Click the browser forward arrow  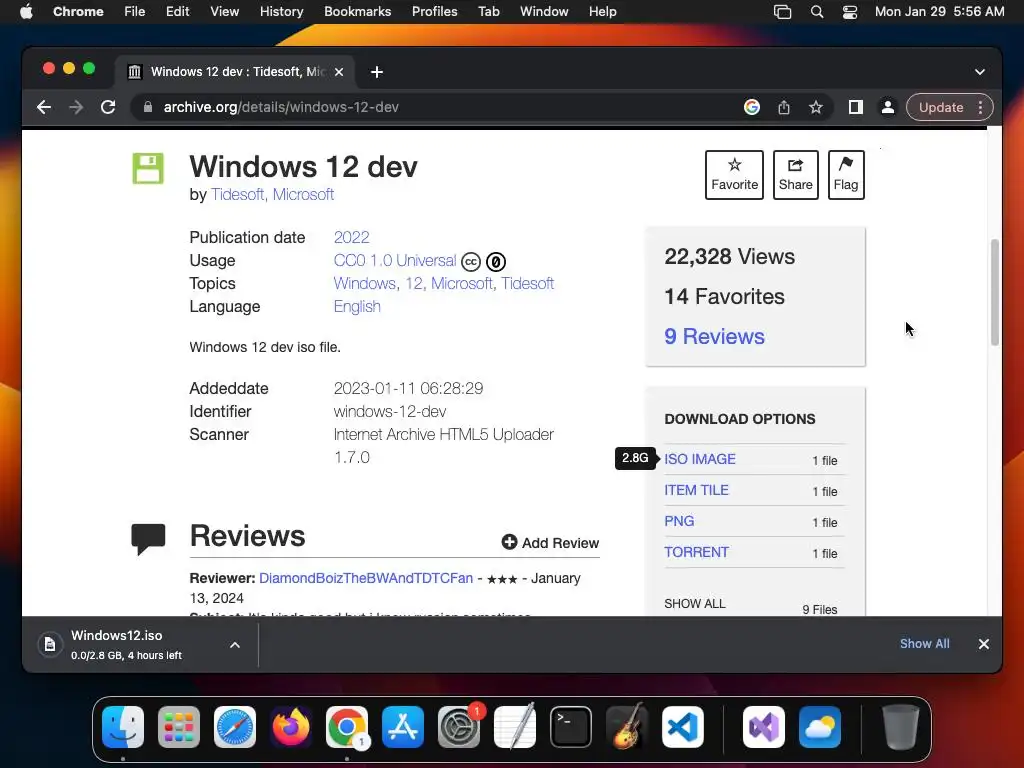click(76, 107)
